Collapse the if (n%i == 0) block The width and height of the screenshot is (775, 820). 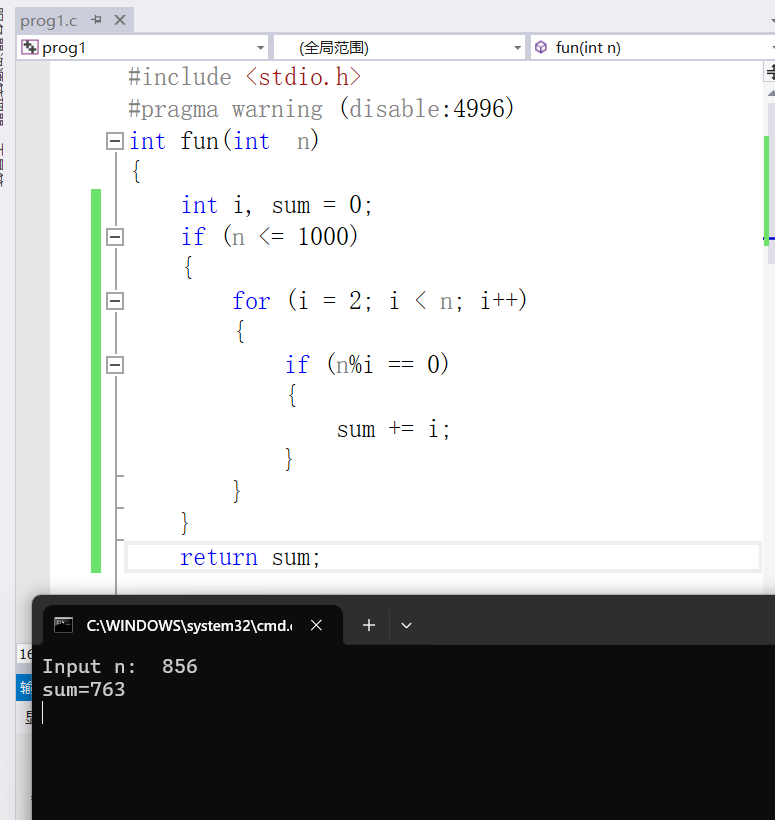(x=115, y=365)
